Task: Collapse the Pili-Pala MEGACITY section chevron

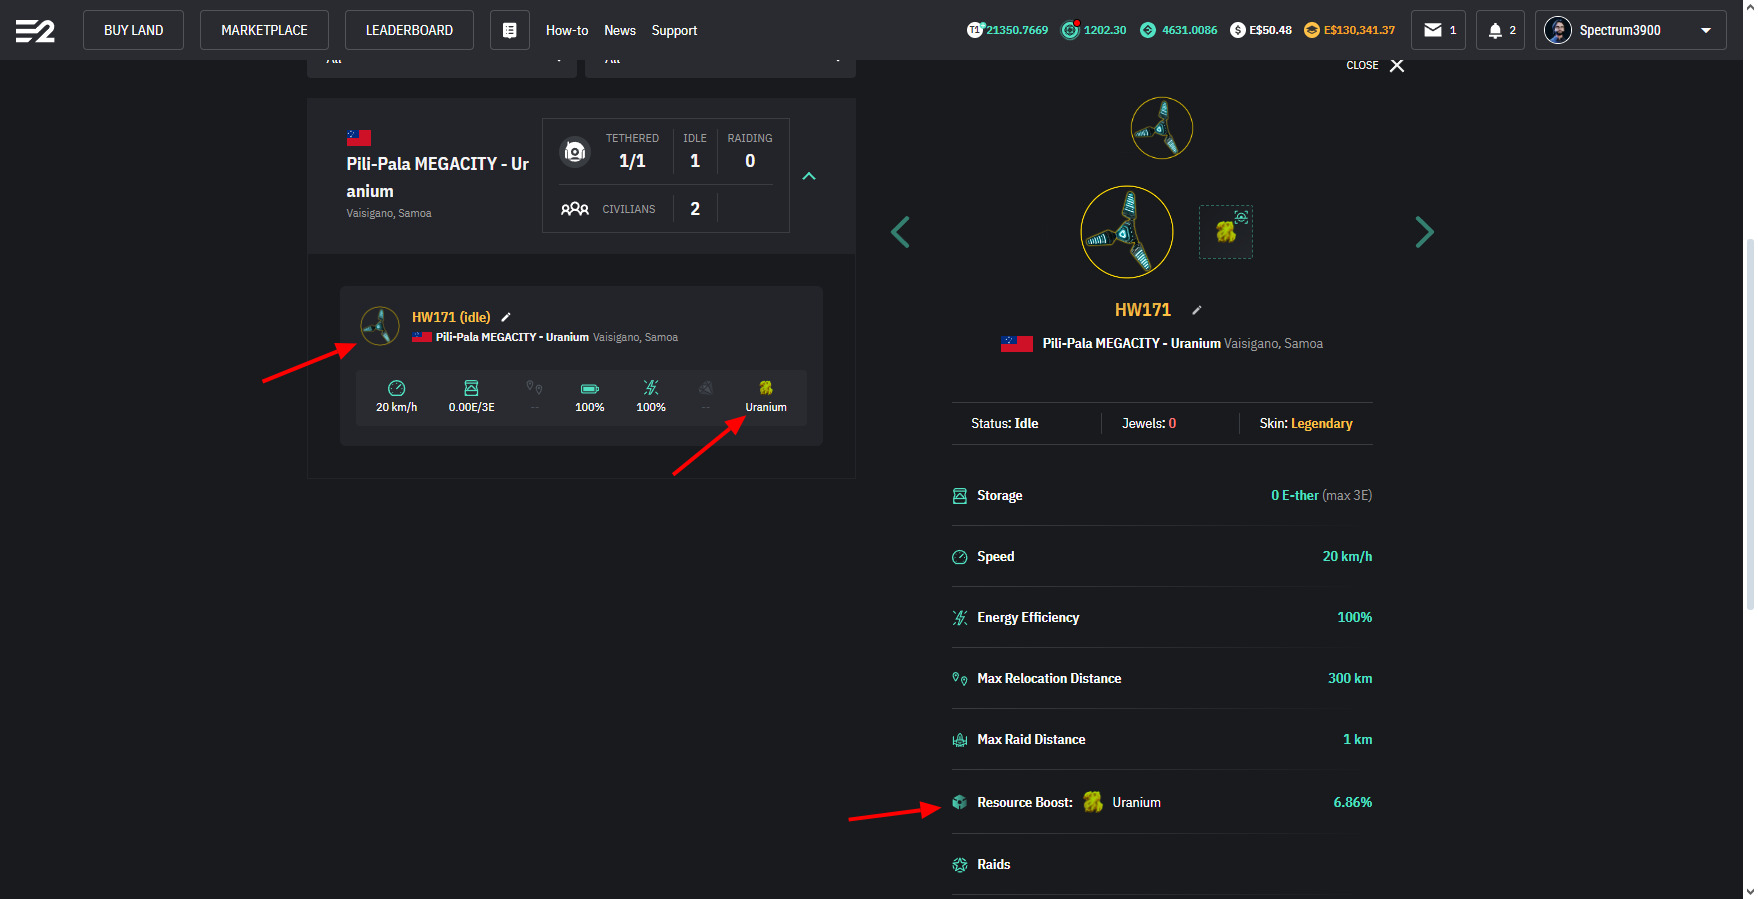Action: pyautogui.click(x=809, y=176)
